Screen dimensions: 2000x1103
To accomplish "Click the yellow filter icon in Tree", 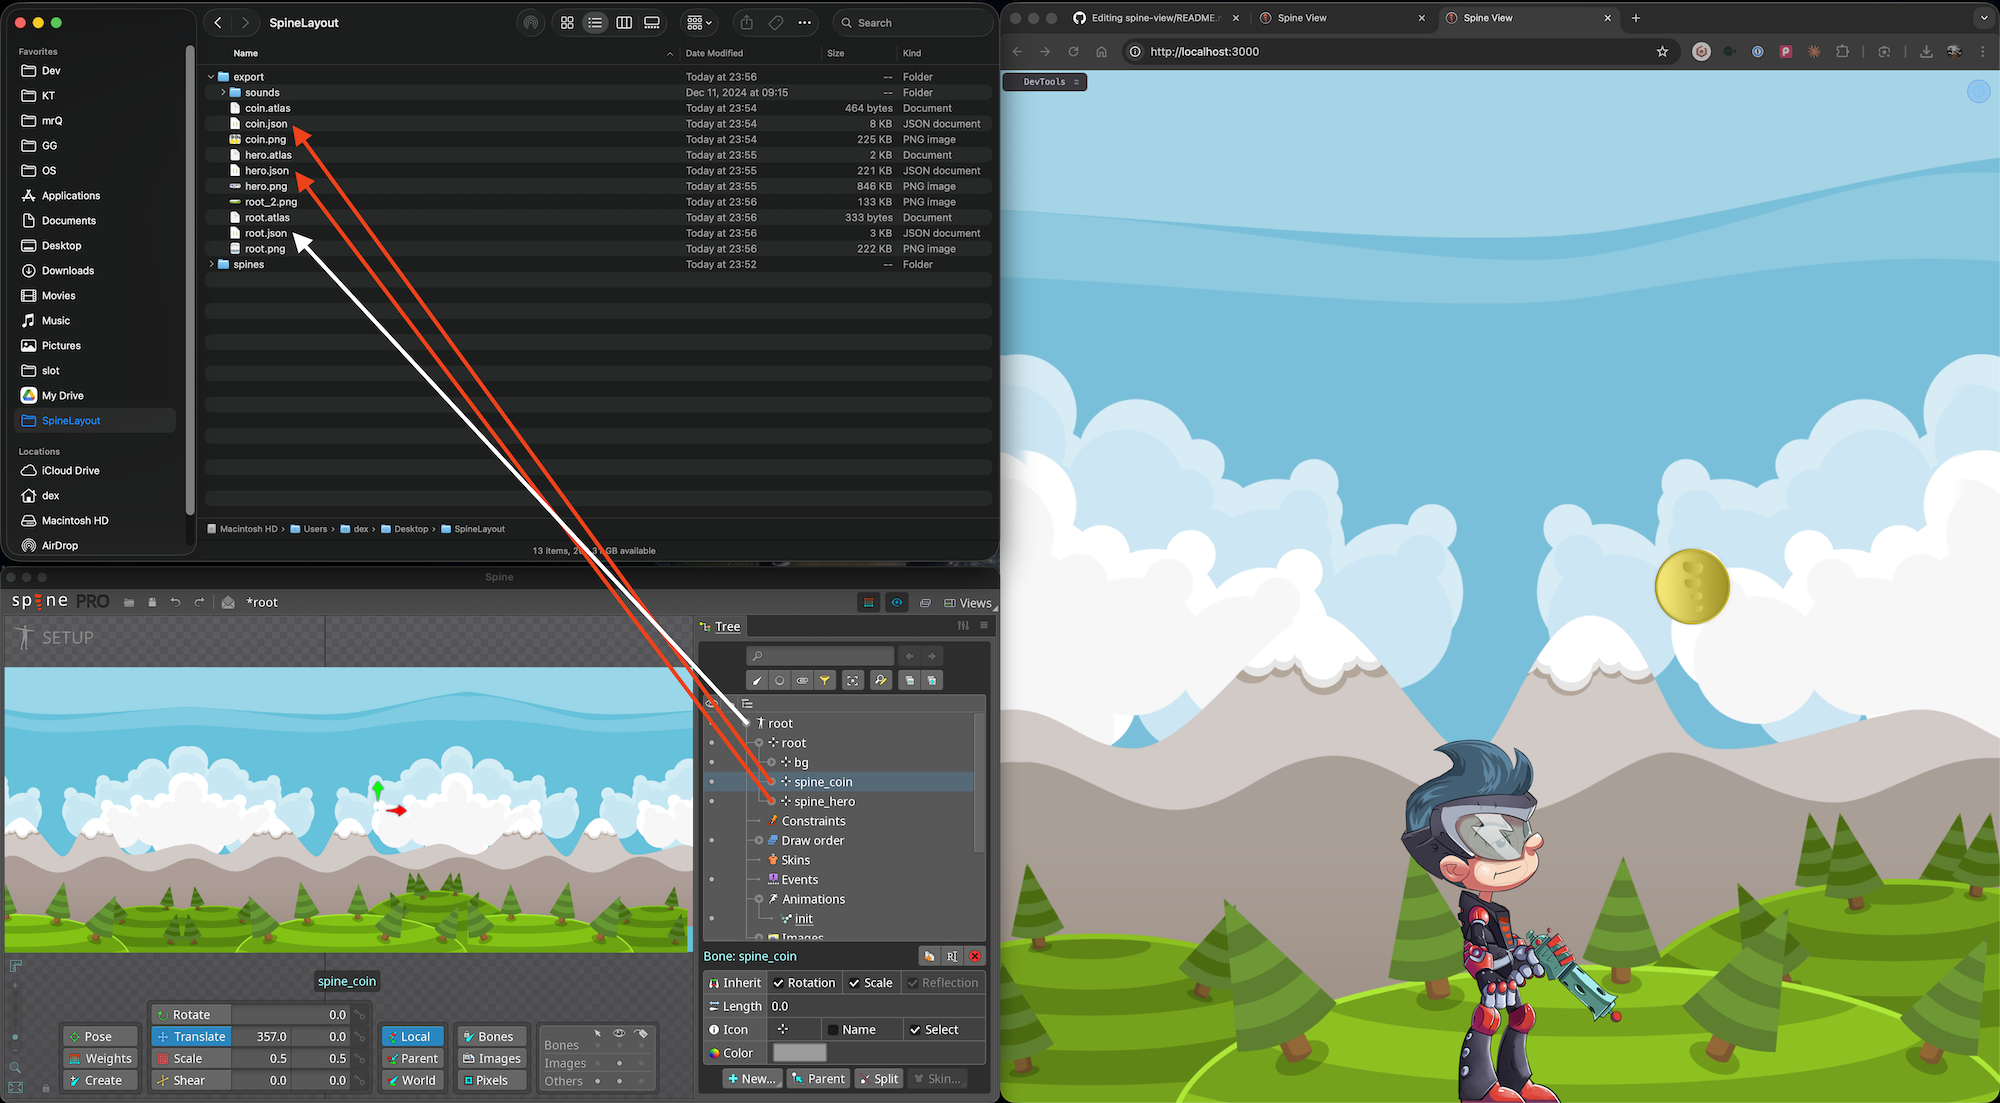I will [x=825, y=680].
